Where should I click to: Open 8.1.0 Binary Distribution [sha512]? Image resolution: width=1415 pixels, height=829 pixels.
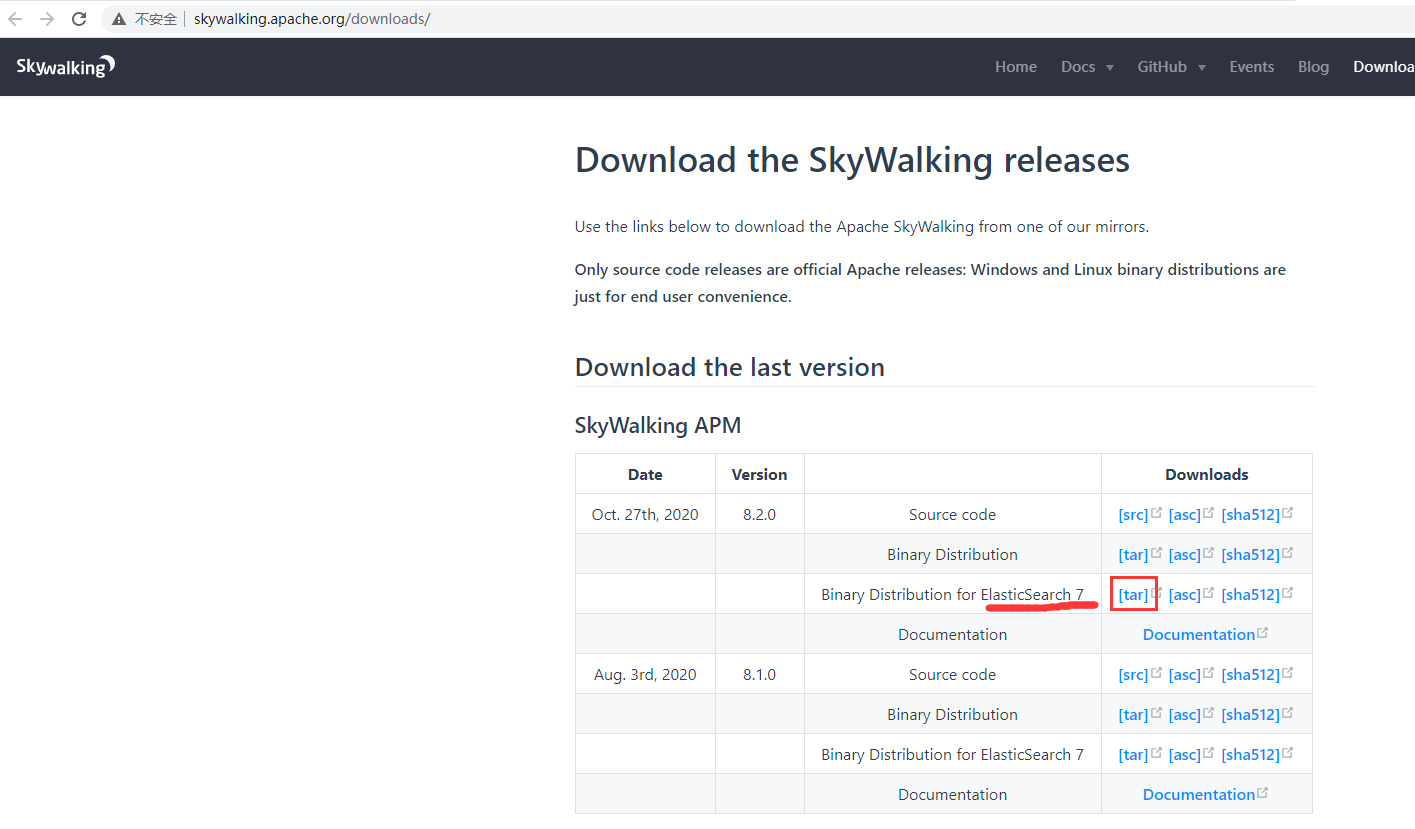click(x=1250, y=715)
